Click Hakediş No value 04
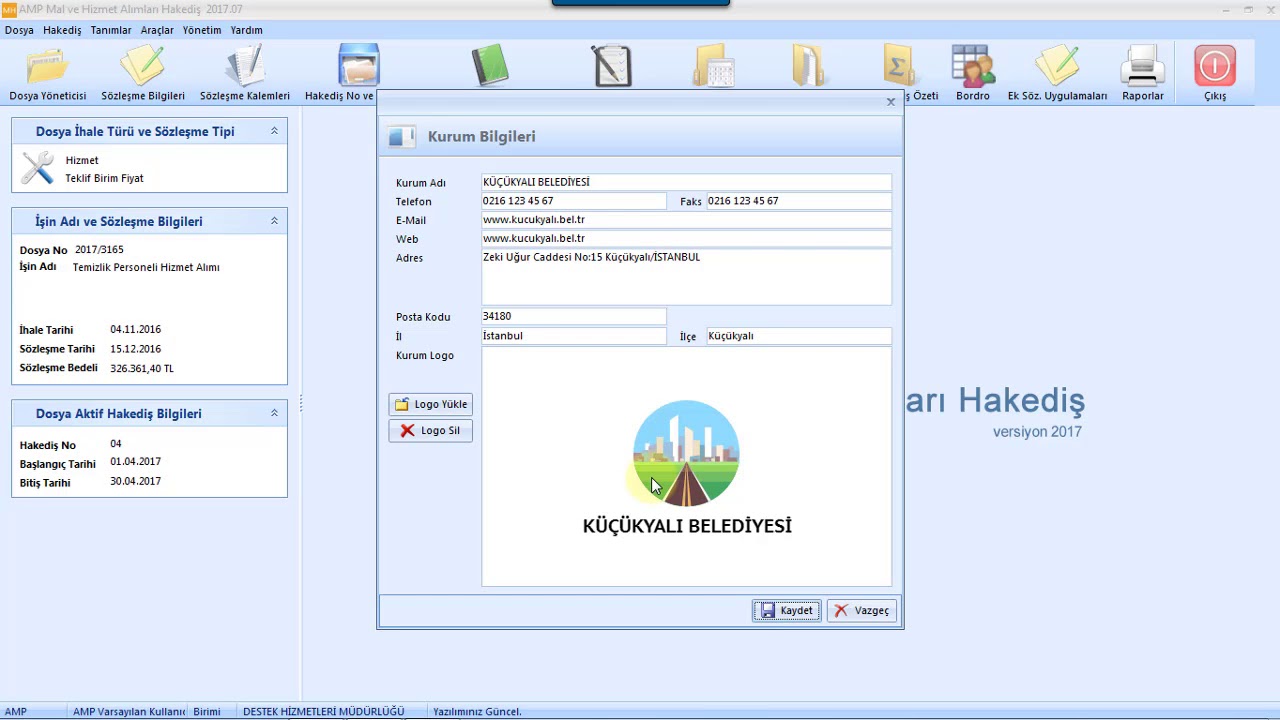This screenshot has height=720, width=1280. tap(116, 443)
